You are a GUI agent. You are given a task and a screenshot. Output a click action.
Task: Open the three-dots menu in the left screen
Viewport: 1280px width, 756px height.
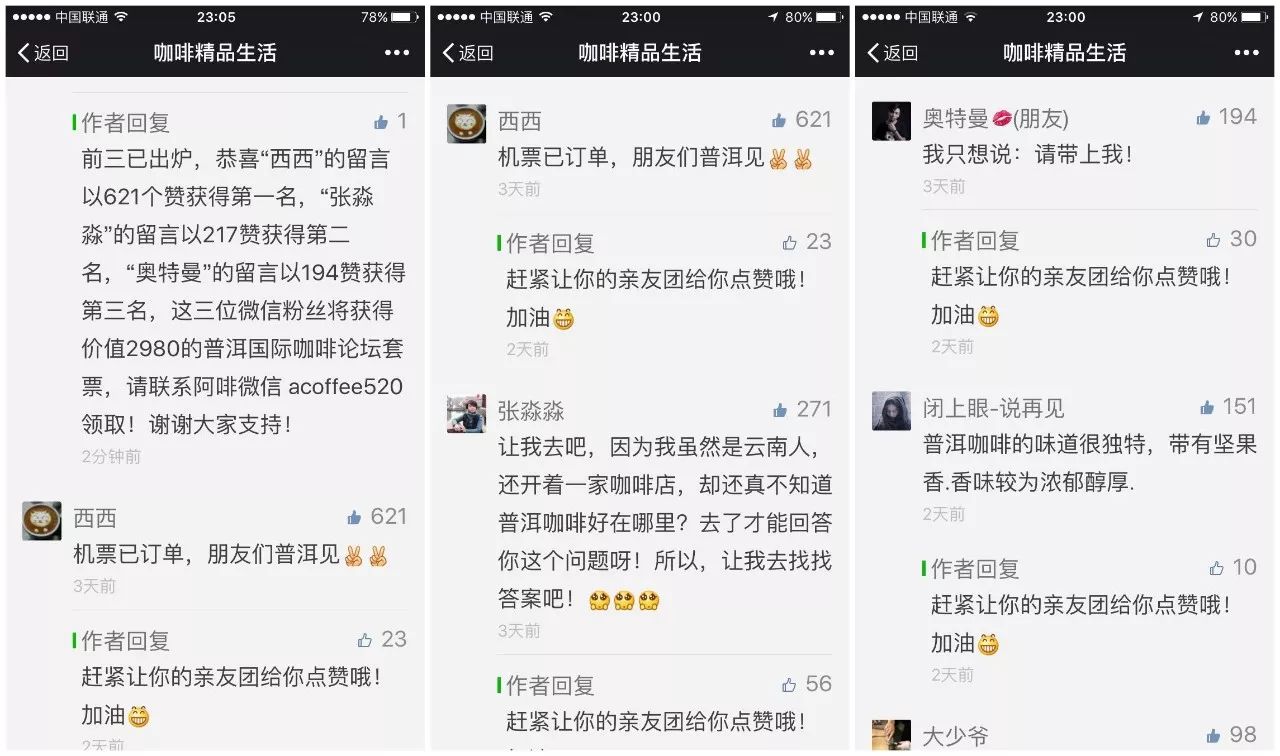[397, 53]
